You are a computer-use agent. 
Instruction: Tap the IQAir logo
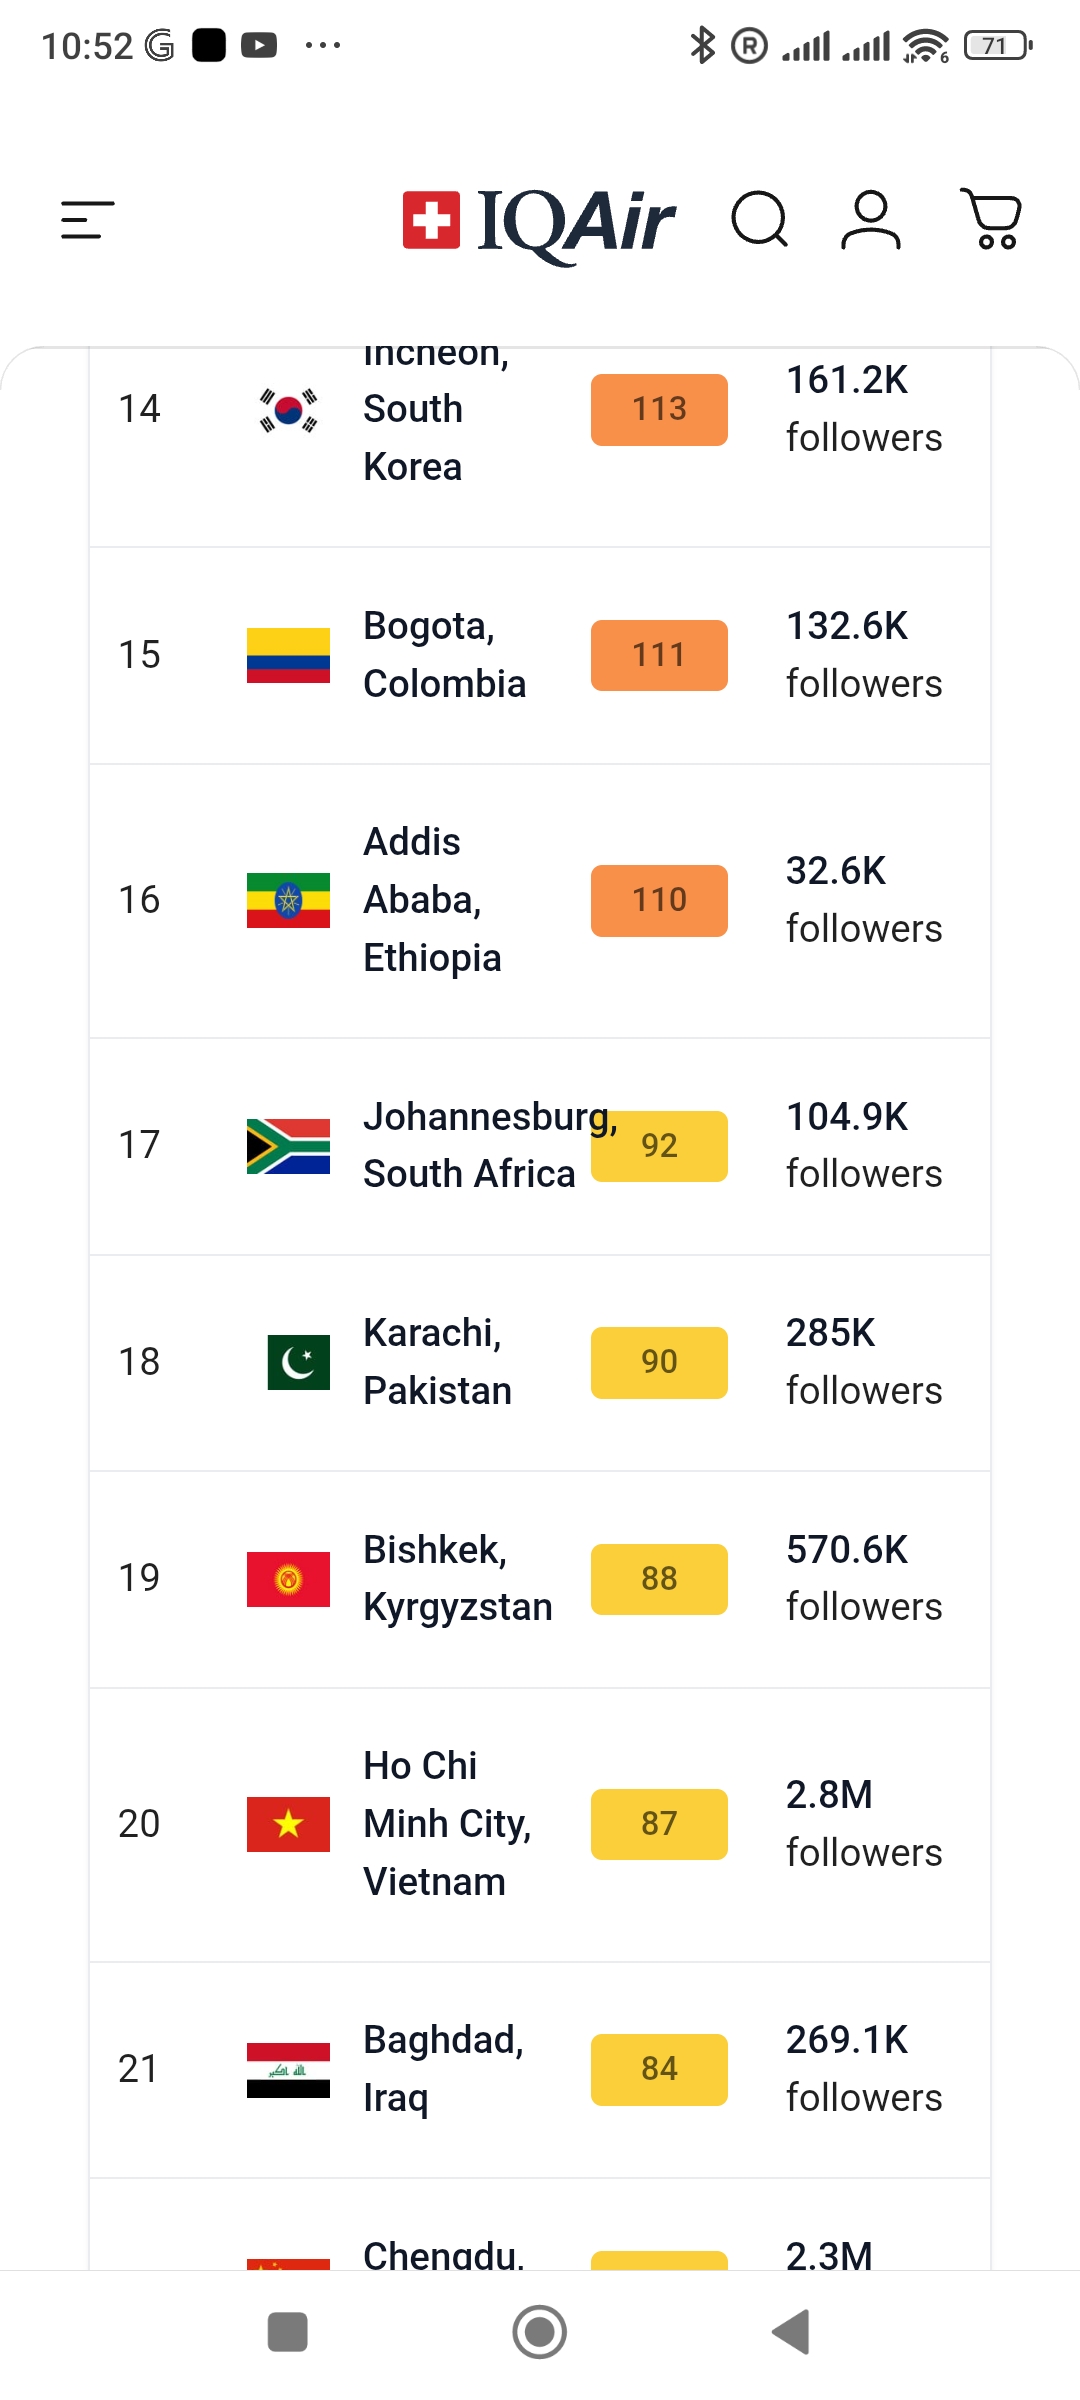tap(539, 222)
